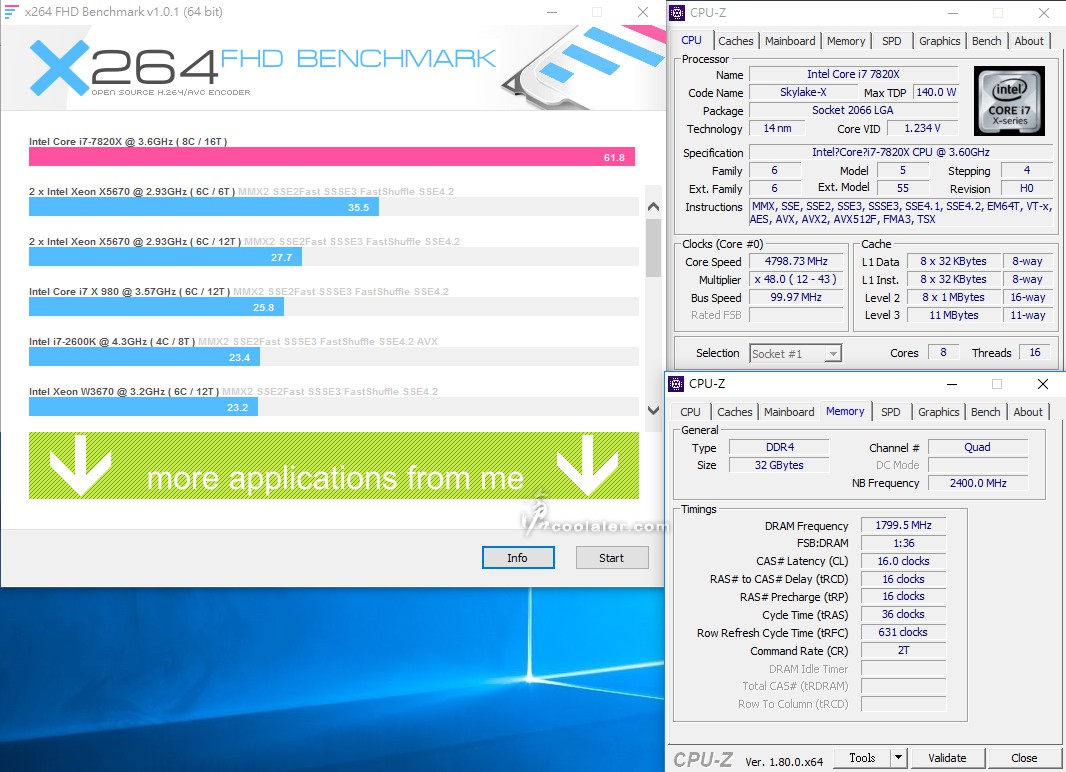Click the i7-2600K 23.4 result bar
Screen dimensions: 1066x772
pos(144,357)
